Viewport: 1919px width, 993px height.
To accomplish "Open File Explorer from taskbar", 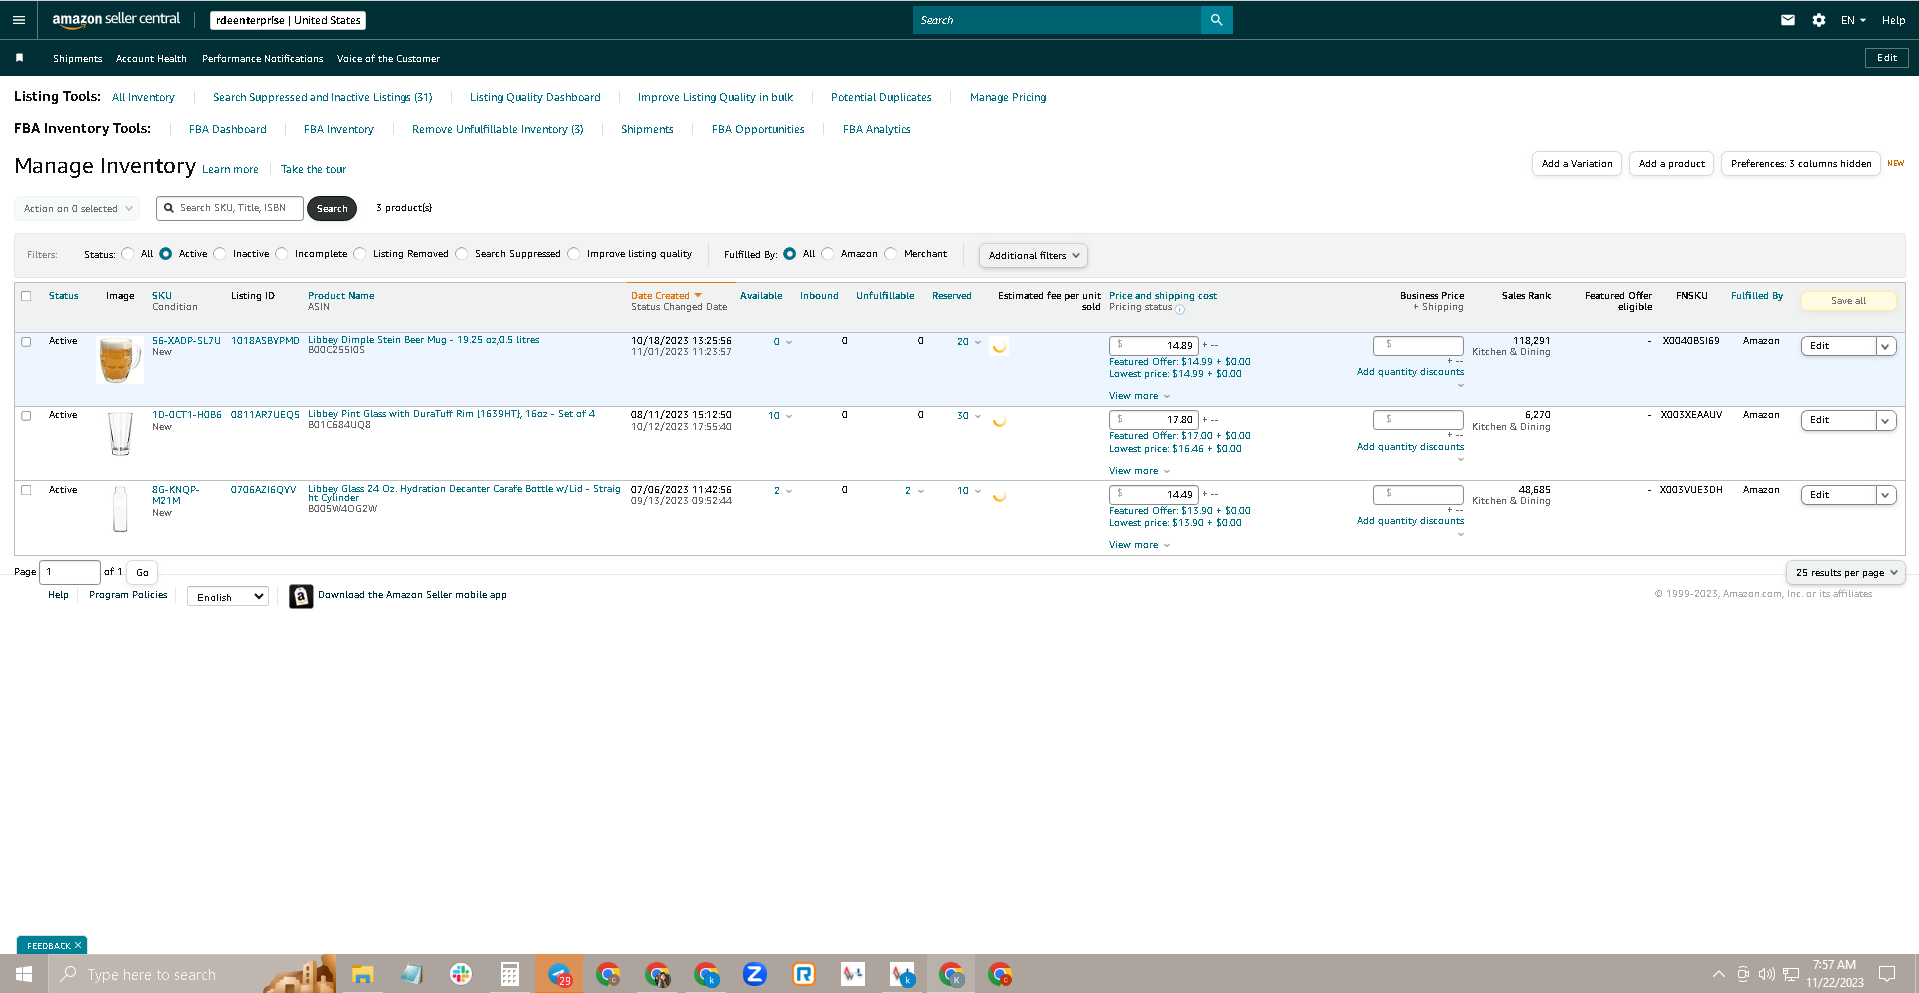I will pos(362,974).
